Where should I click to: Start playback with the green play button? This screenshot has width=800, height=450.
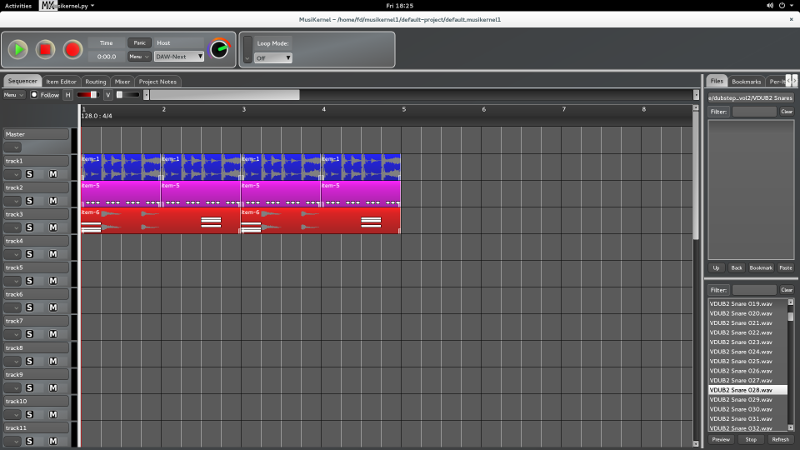[x=18, y=49]
